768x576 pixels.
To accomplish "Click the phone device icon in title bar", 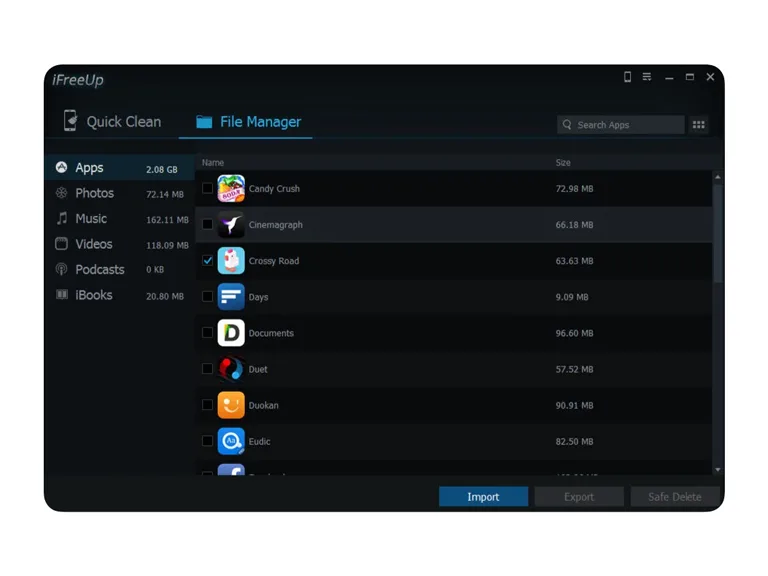I will pyautogui.click(x=627, y=77).
